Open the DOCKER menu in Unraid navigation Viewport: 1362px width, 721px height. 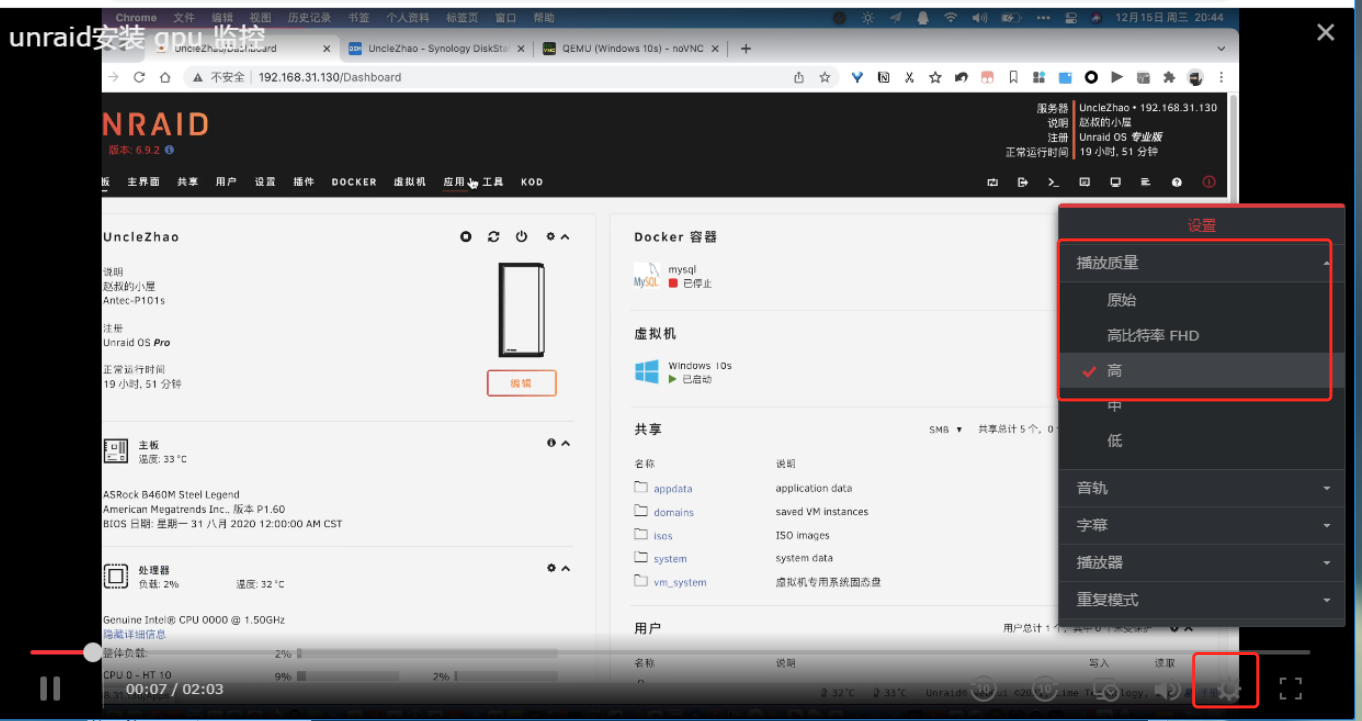pyautogui.click(x=353, y=182)
